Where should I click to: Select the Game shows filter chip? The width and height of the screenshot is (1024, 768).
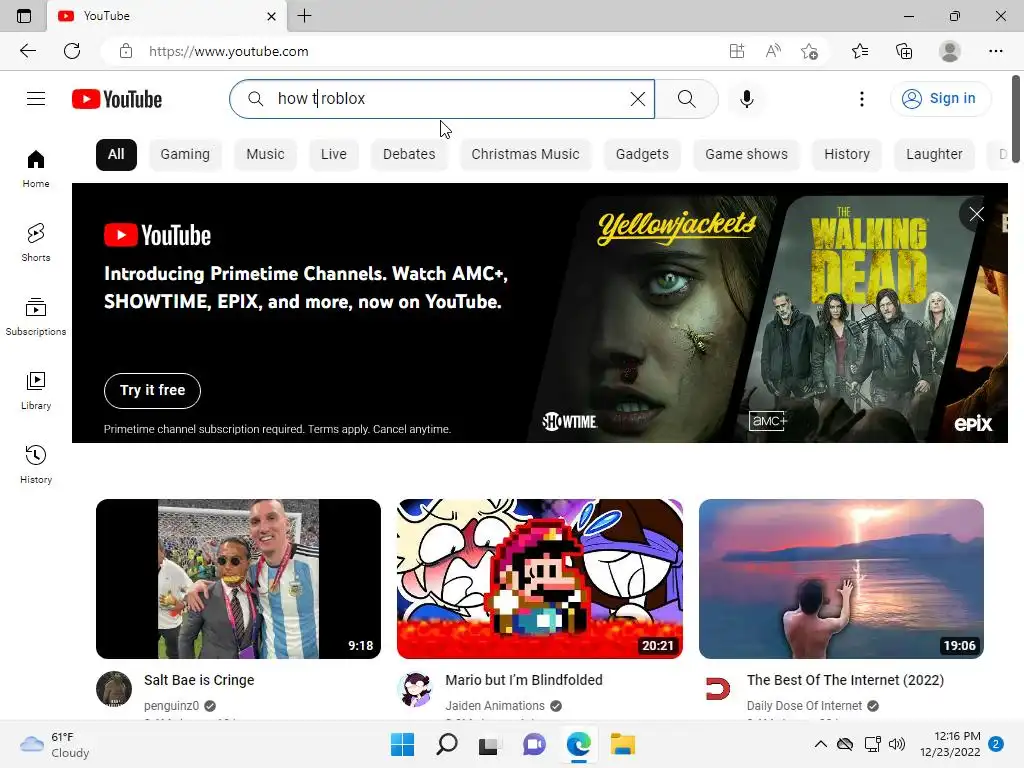tap(746, 154)
